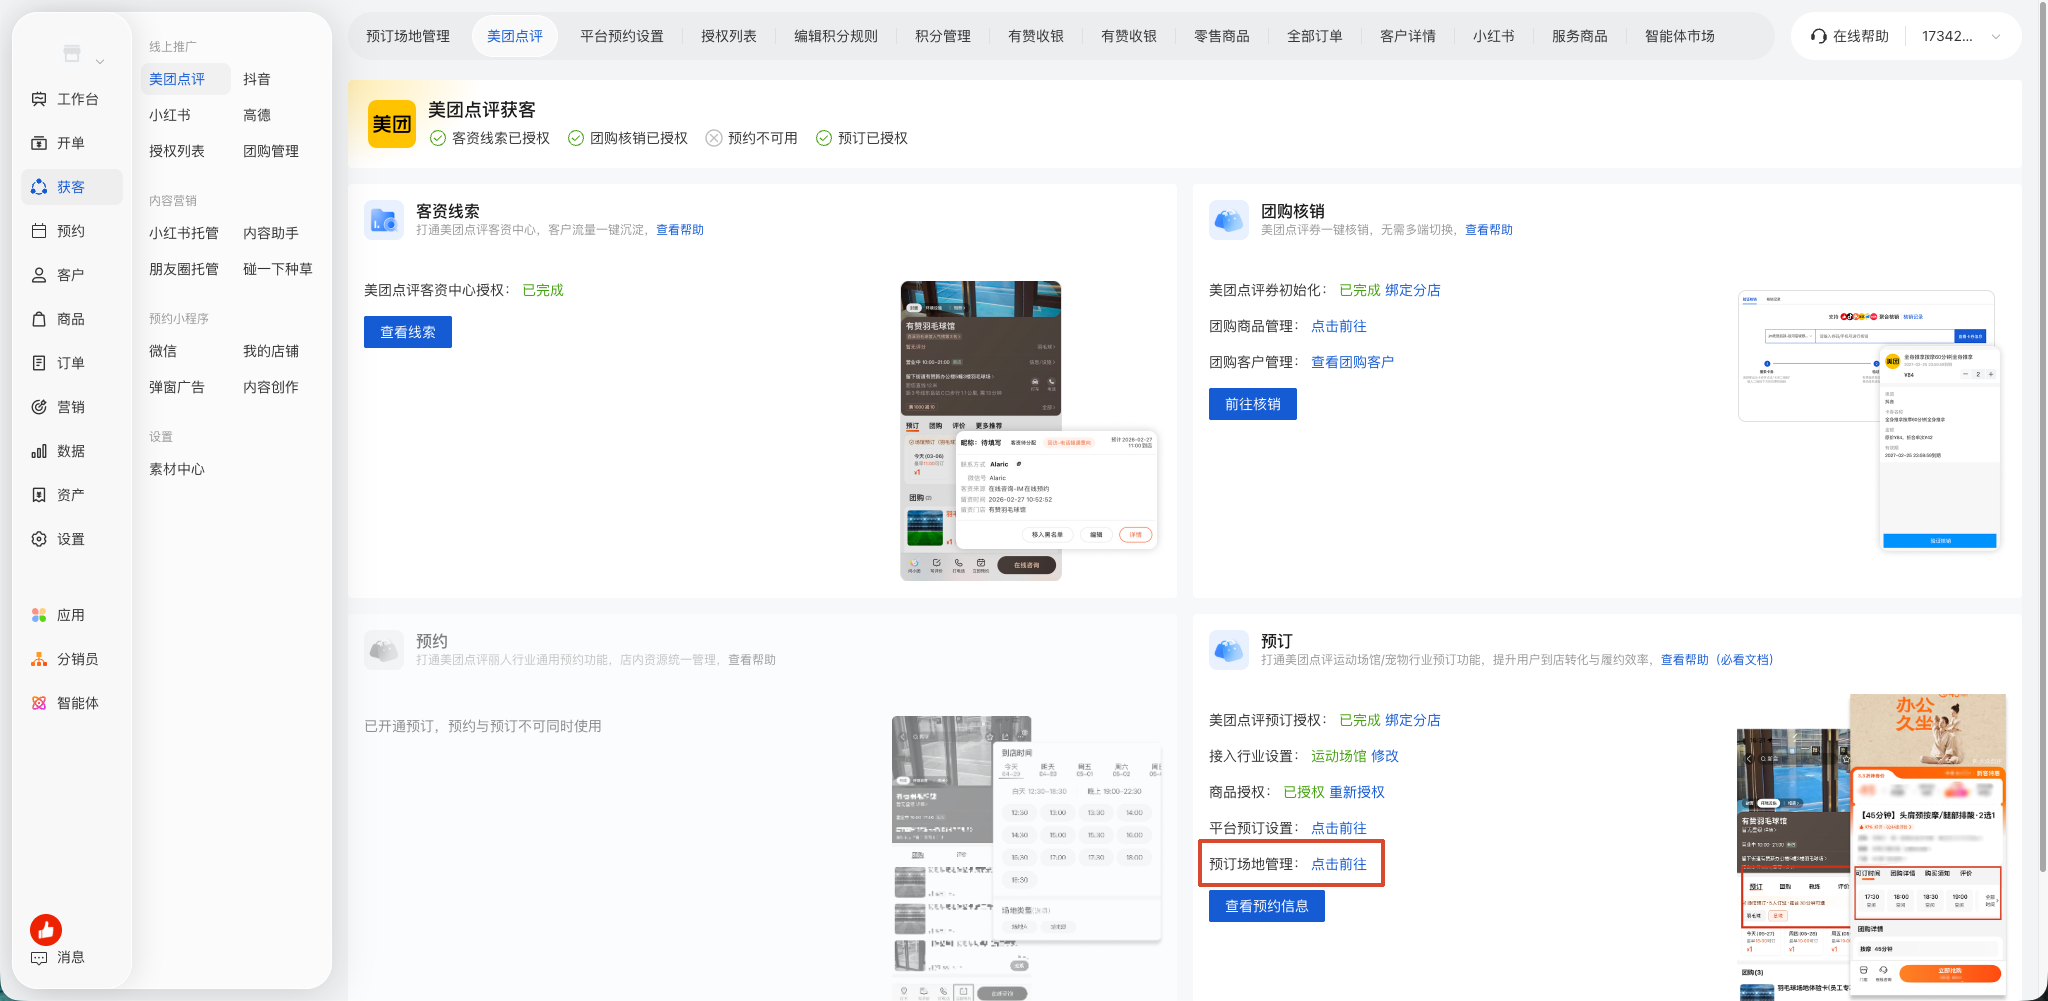Image resolution: width=2048 pixels, height=1001 pixels.
Task: Open the 积分管理 tab
Action: pos(943,36)
